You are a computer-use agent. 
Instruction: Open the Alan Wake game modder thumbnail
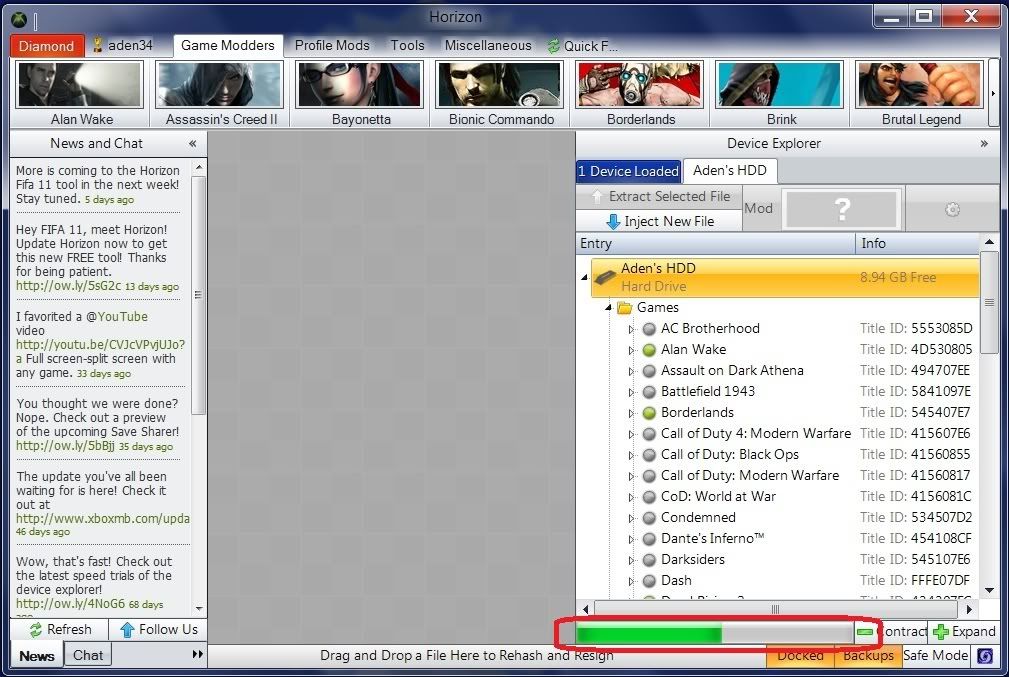click(80, 85)
